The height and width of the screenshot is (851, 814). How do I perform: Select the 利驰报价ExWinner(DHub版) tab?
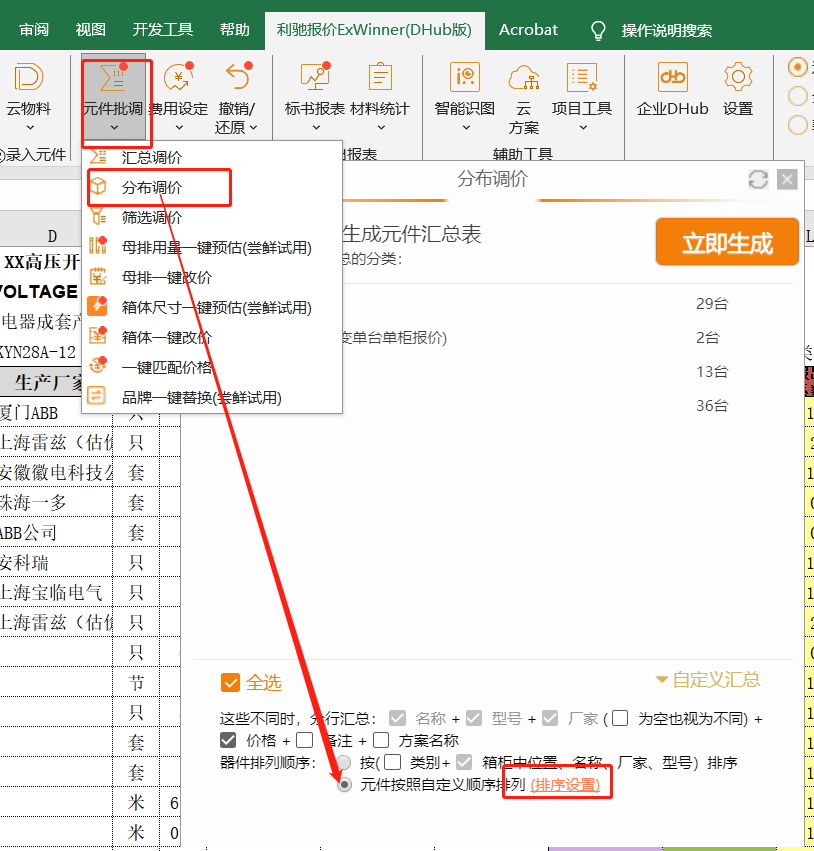click(x=374, y=30)
